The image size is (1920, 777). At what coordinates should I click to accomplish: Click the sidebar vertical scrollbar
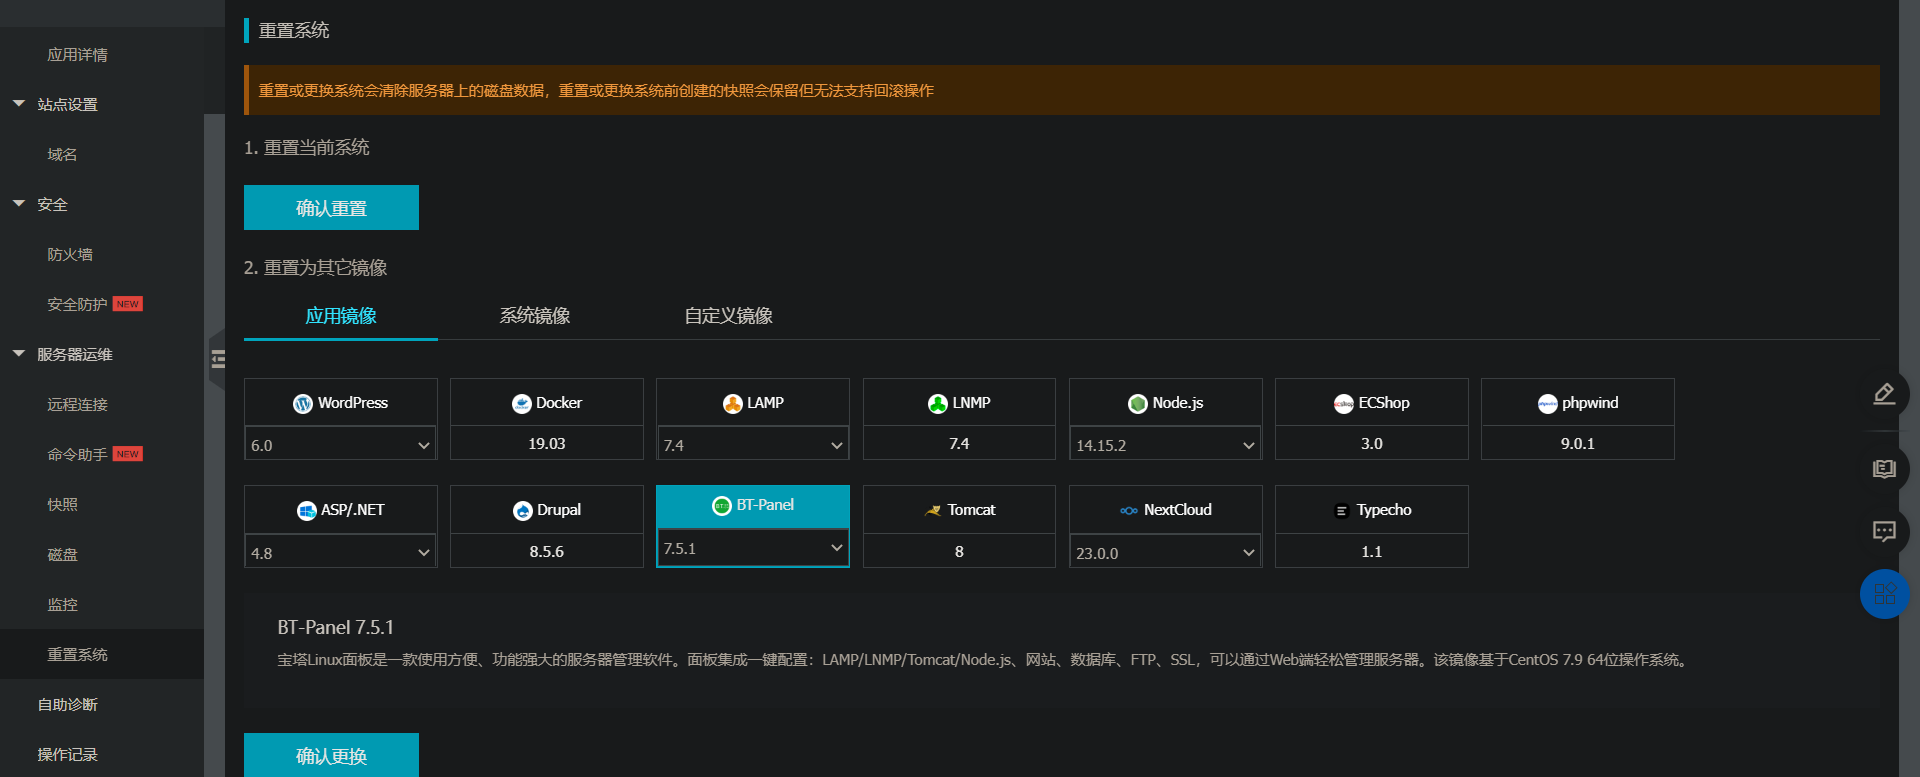(x=214, y=445)
